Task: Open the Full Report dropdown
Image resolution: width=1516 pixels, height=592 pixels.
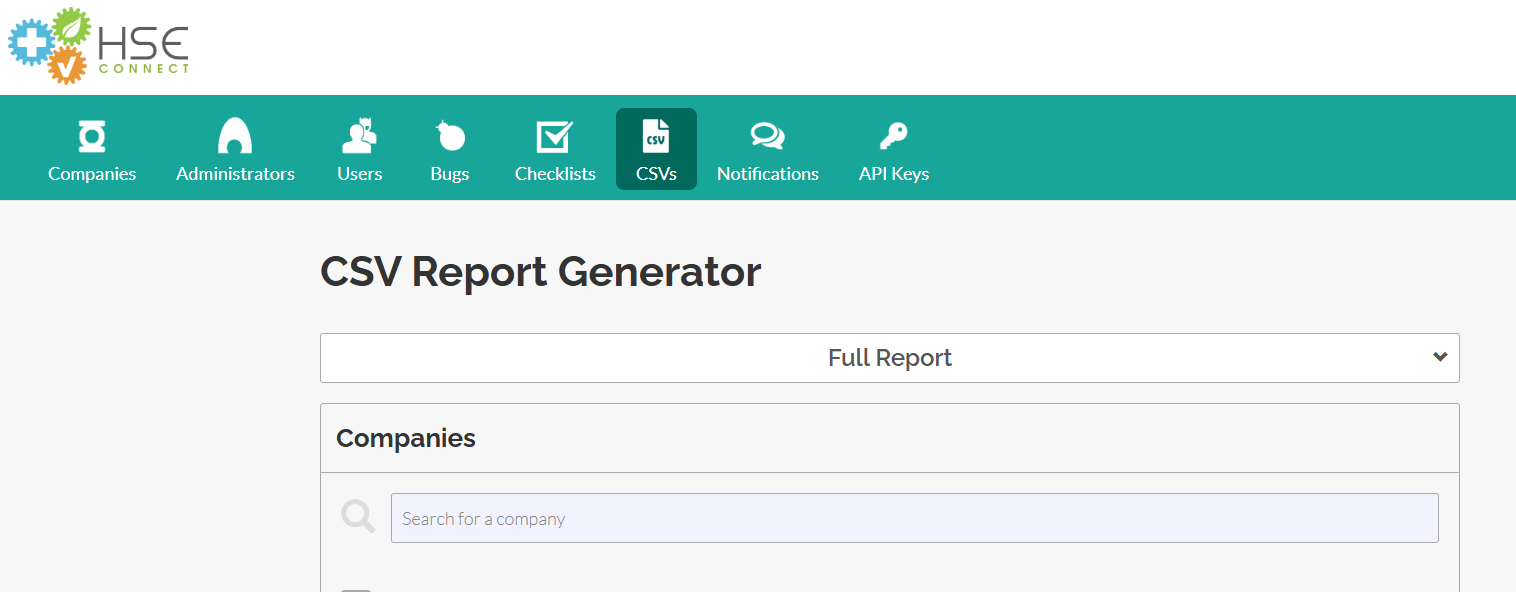Action: coord(890,358)
